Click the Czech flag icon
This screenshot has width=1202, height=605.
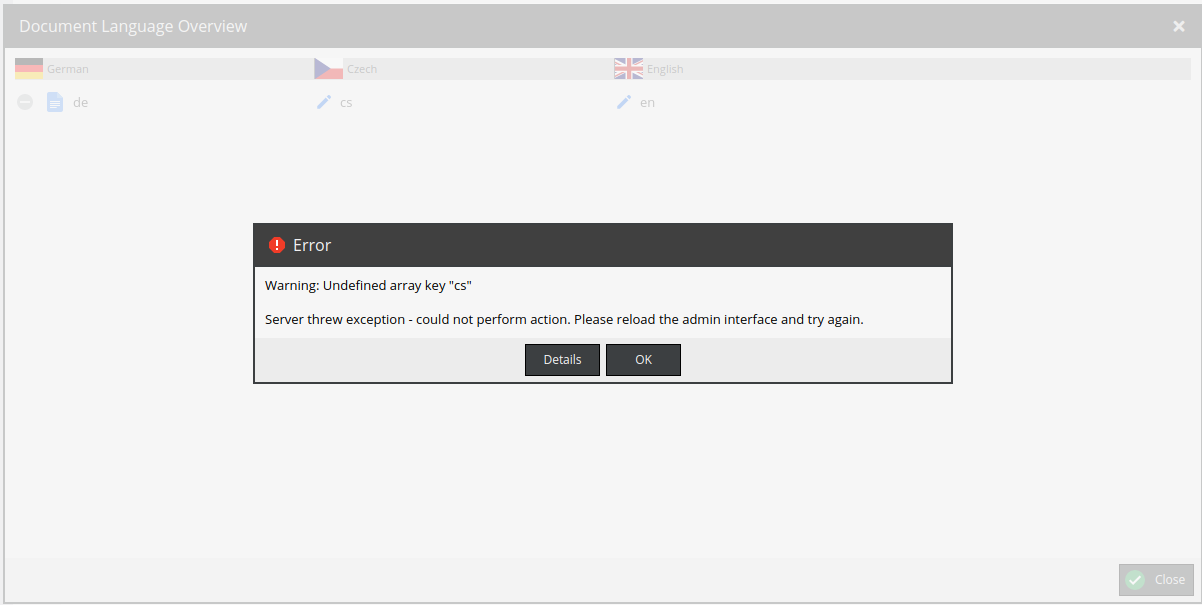pos(328,68)
